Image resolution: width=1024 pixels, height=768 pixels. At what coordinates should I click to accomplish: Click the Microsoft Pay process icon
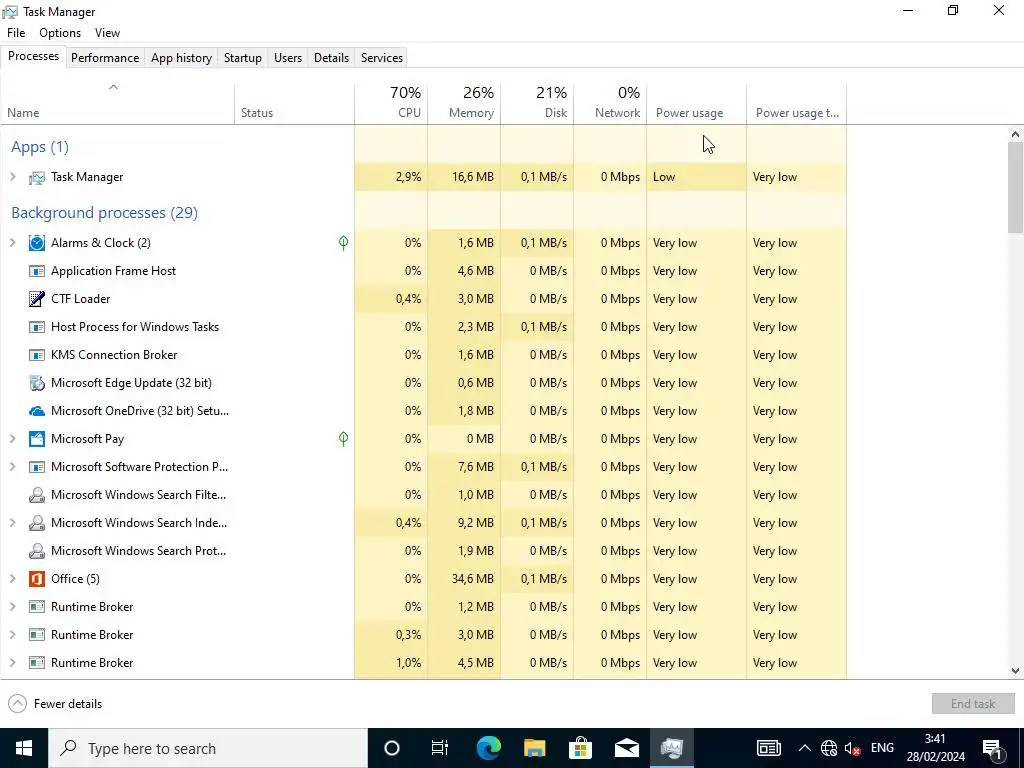point(37,439)
